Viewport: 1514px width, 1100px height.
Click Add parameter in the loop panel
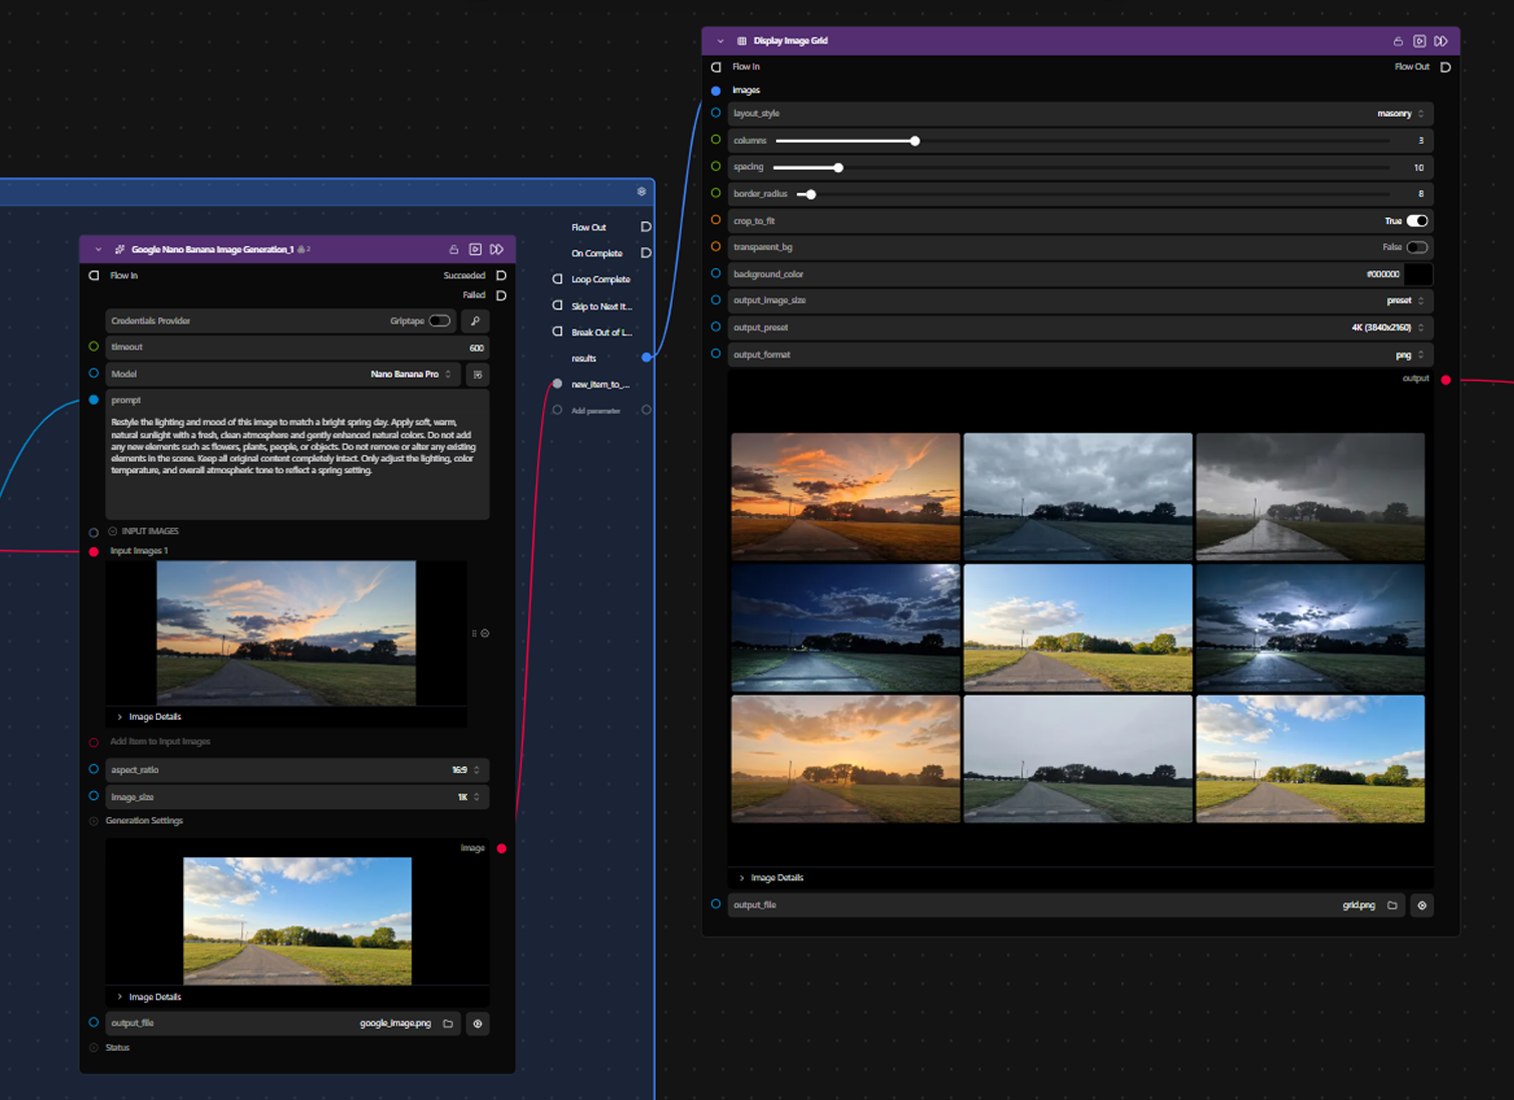point(596,411)
